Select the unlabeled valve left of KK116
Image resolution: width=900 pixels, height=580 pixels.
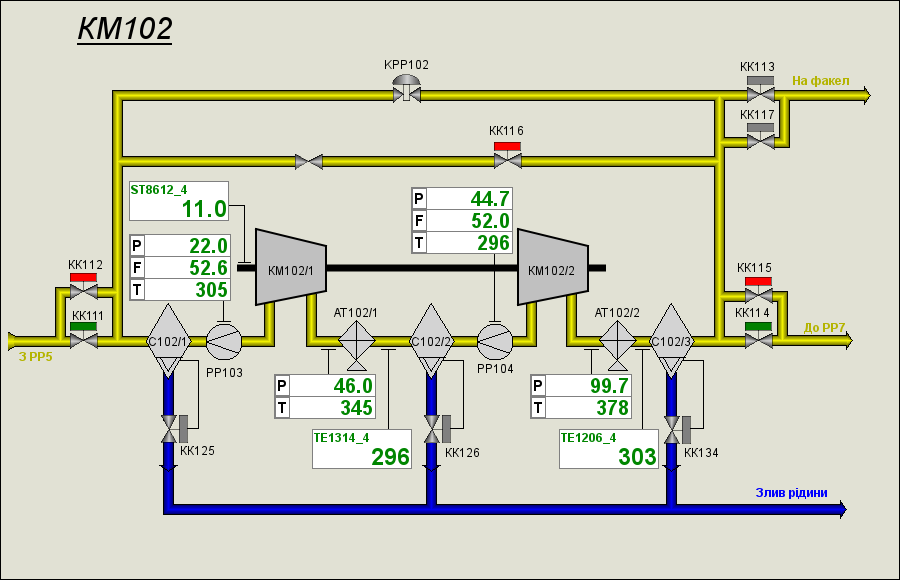[309, 162]
